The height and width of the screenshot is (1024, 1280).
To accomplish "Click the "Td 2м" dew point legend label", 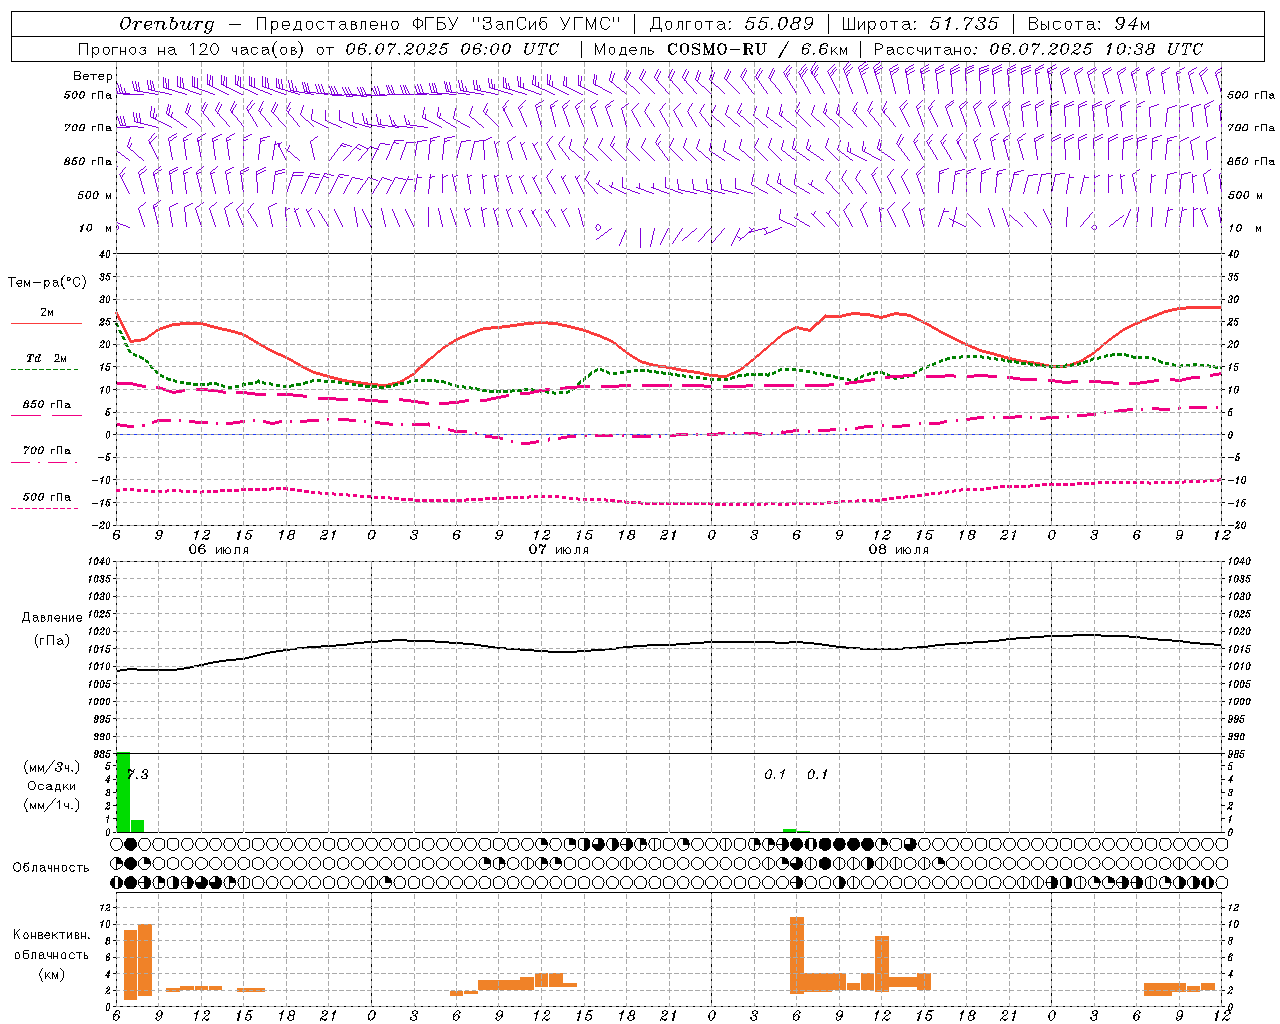I will point(46,358).
